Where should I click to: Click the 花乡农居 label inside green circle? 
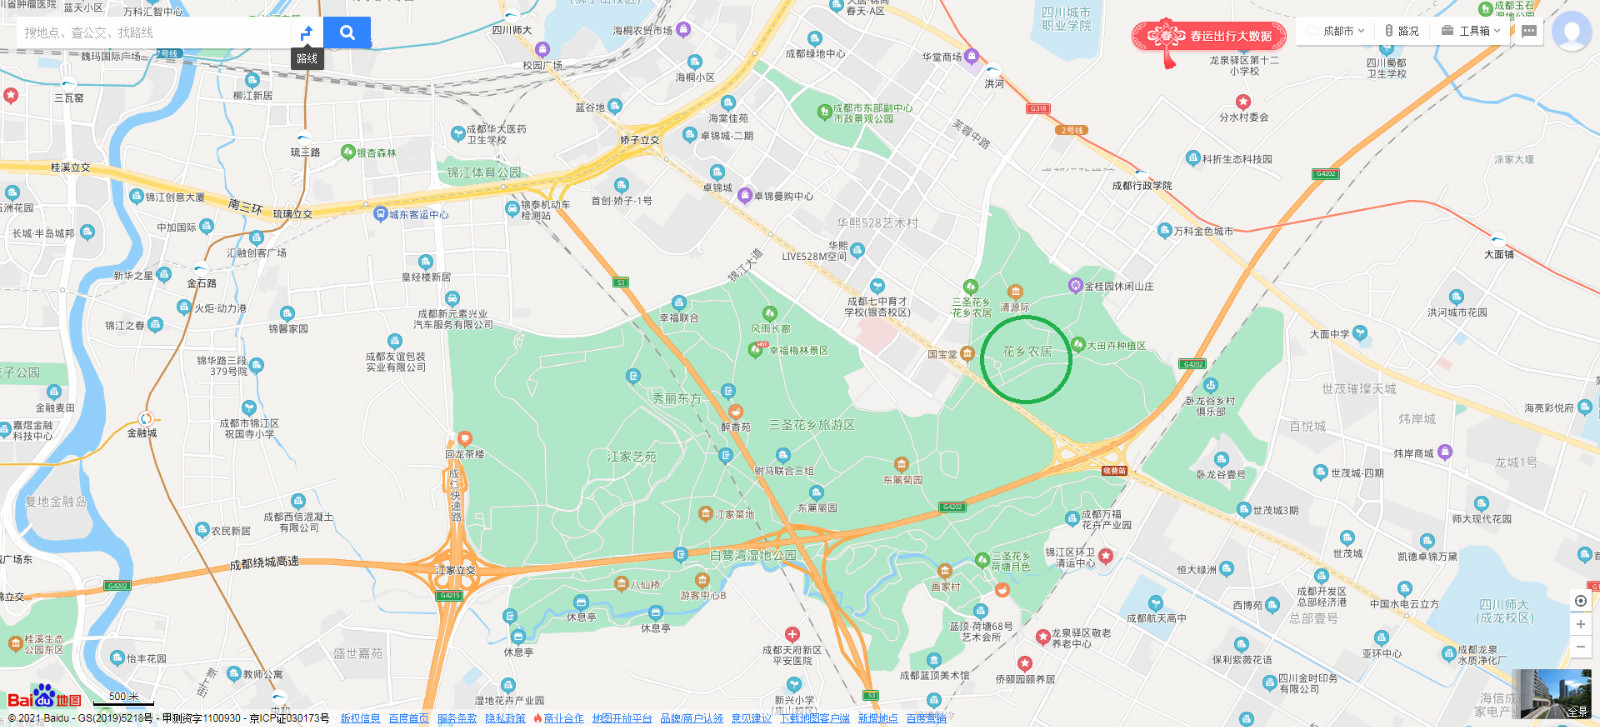pyautogui.click(x=1027, y=352)
